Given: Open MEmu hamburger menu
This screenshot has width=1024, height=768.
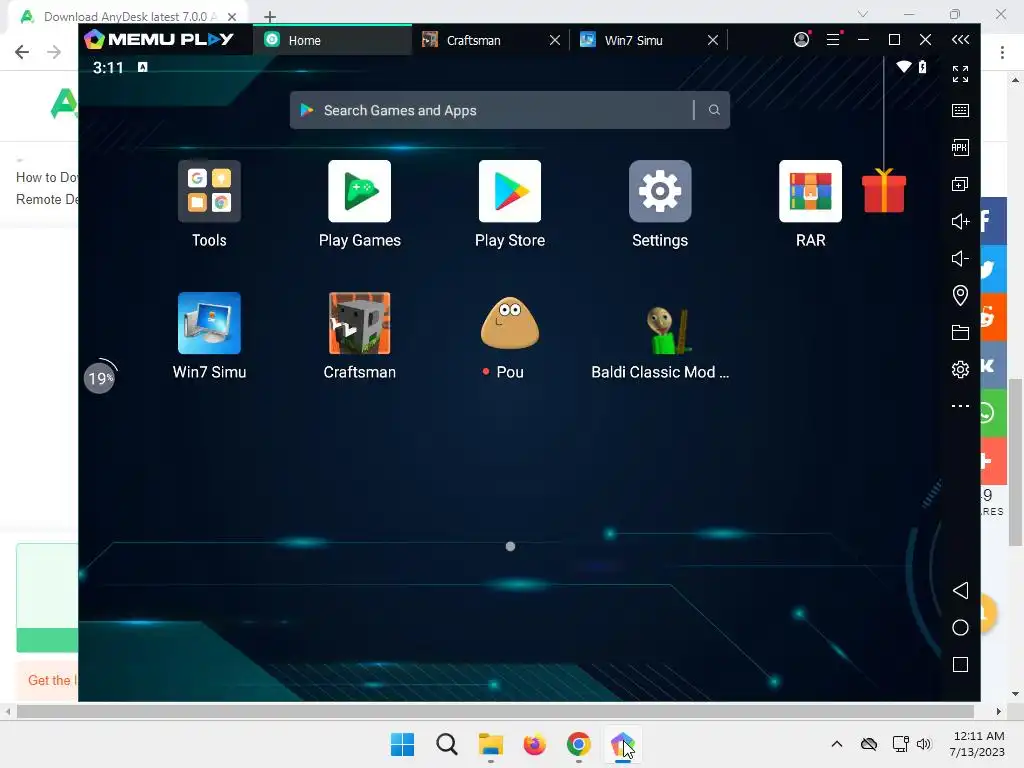Looking at the screenshot, I should coord(833,39).
